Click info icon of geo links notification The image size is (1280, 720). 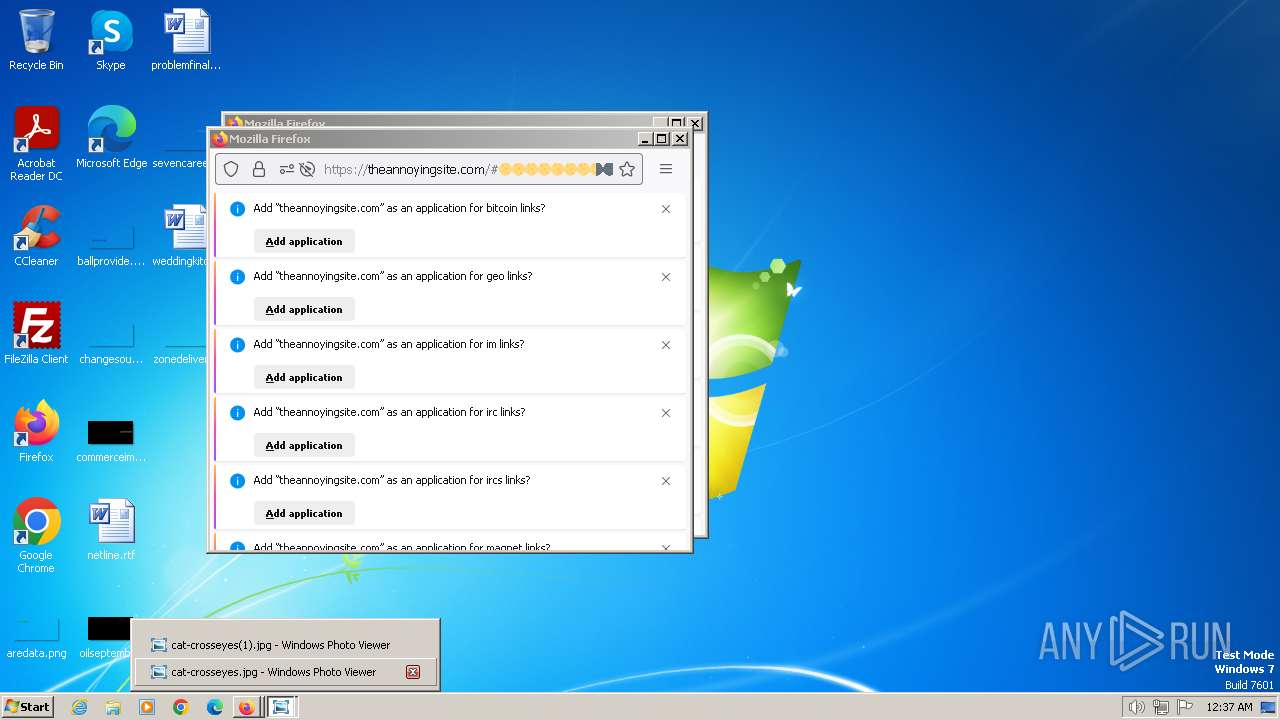coord(237,277)
